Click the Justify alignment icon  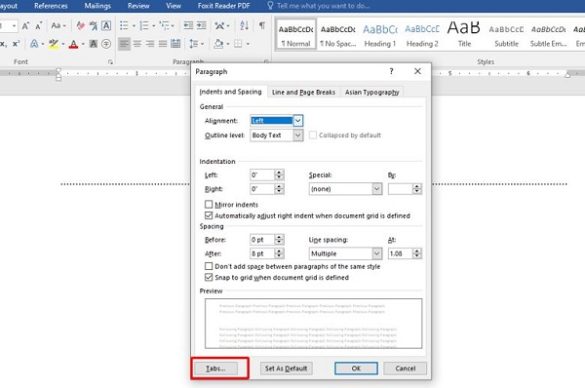163,44
